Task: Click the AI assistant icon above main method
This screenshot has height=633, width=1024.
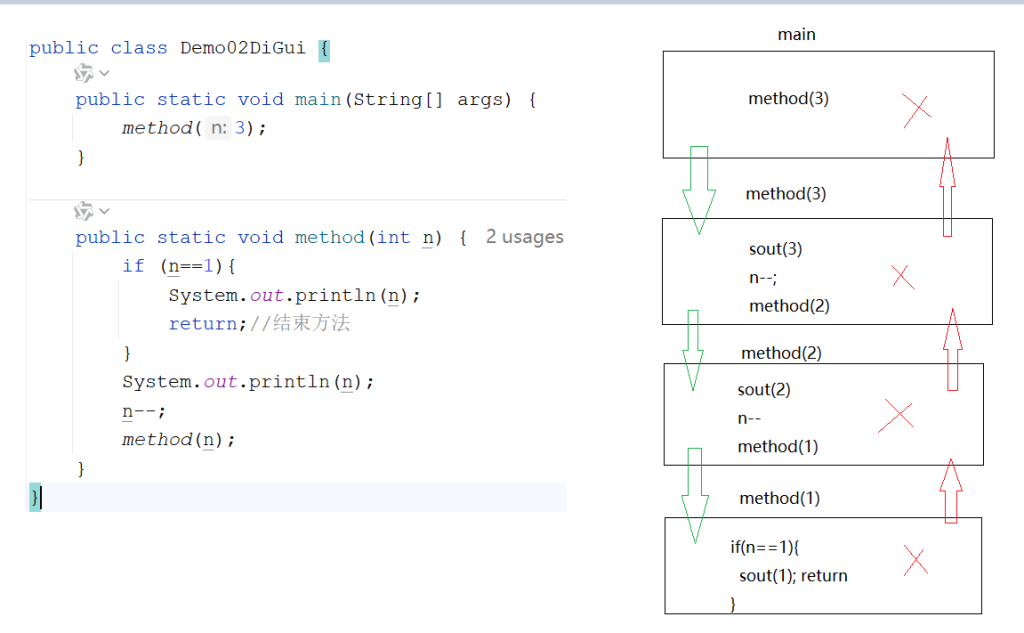Action: tap(84, 74)
